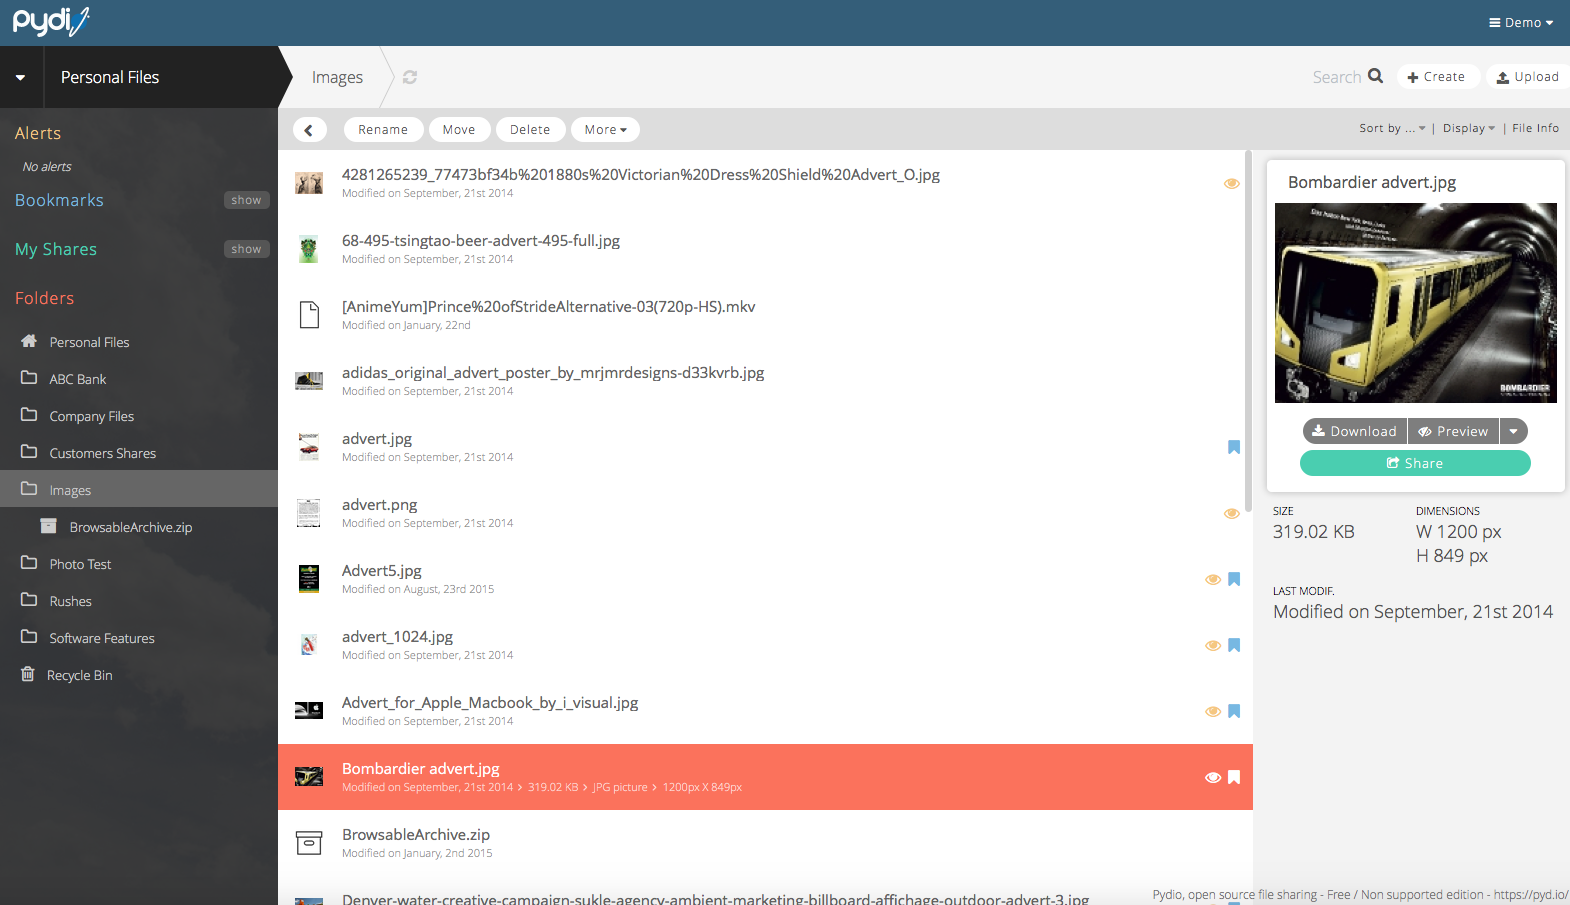This screenshot has width=1570, height=905.
Task: Click the green Share button
Action: (1415, 463)
